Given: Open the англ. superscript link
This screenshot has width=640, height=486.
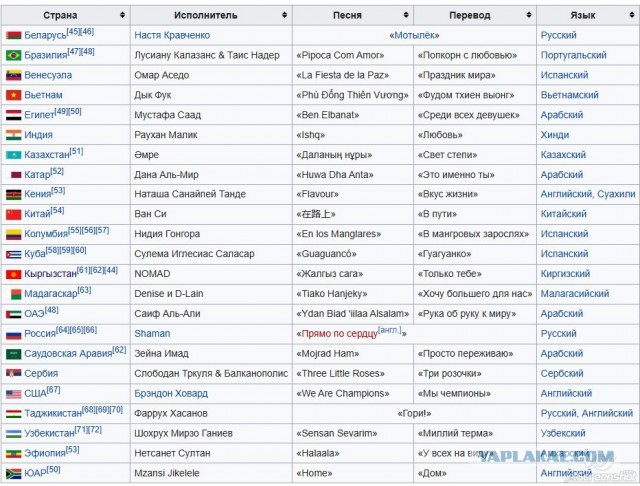Looking at the screenshot, I should pyautogui.click(x=390, y=330).
